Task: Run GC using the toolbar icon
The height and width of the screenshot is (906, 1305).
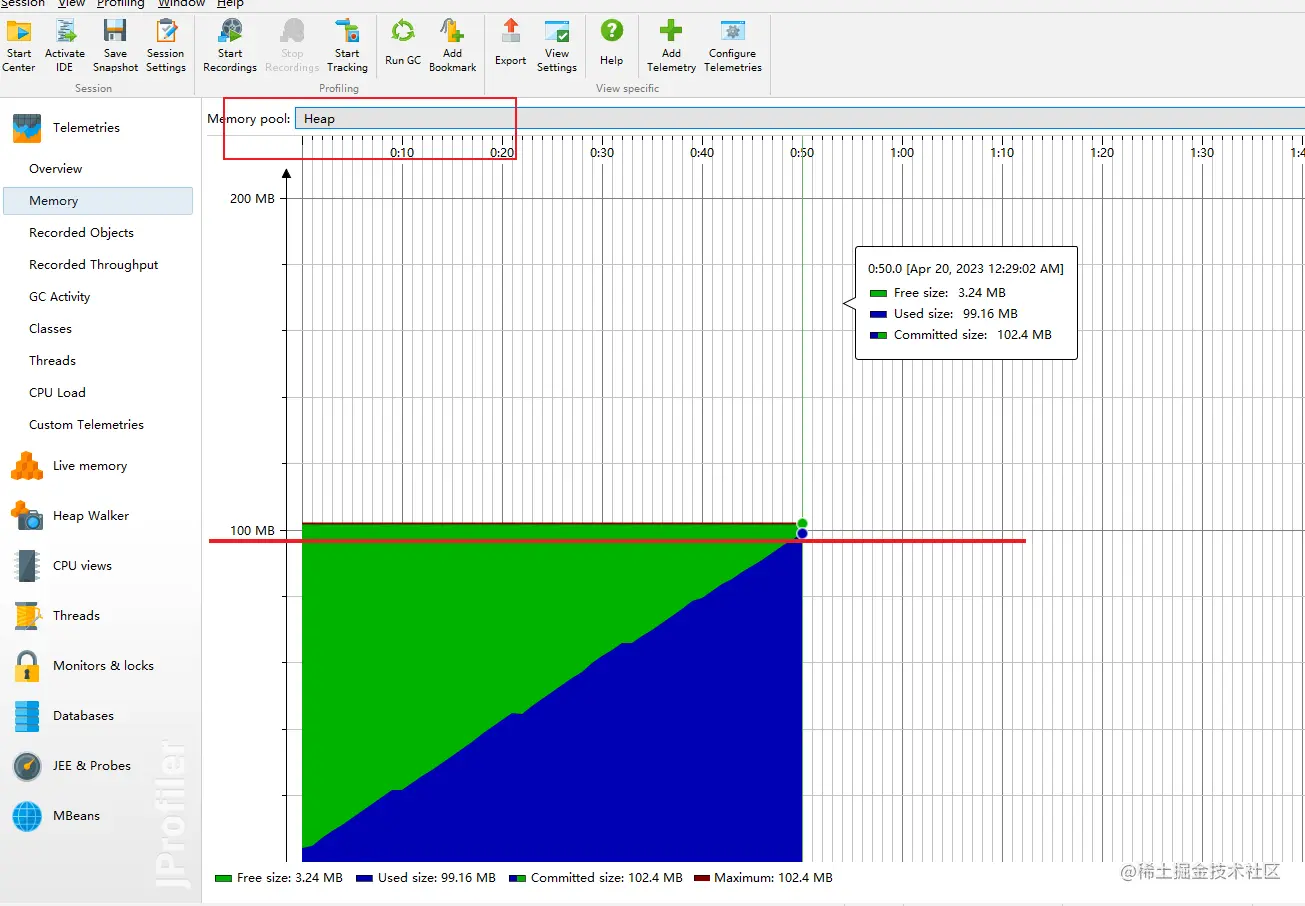Action: 403,31
